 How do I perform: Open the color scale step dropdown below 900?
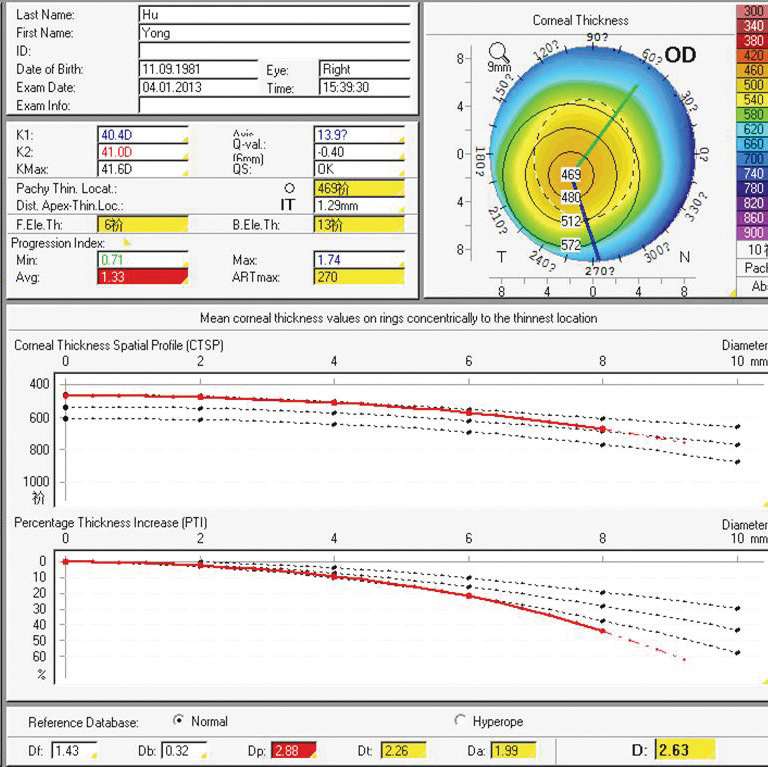(x=752, y=249)
